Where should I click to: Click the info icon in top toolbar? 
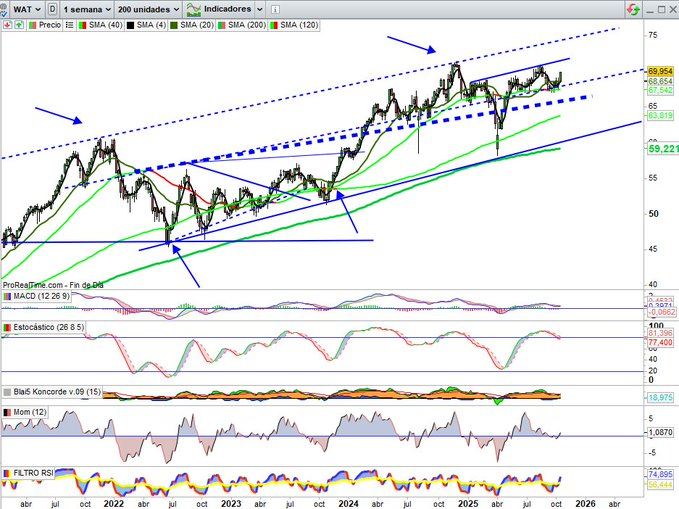tap(275, 9)
